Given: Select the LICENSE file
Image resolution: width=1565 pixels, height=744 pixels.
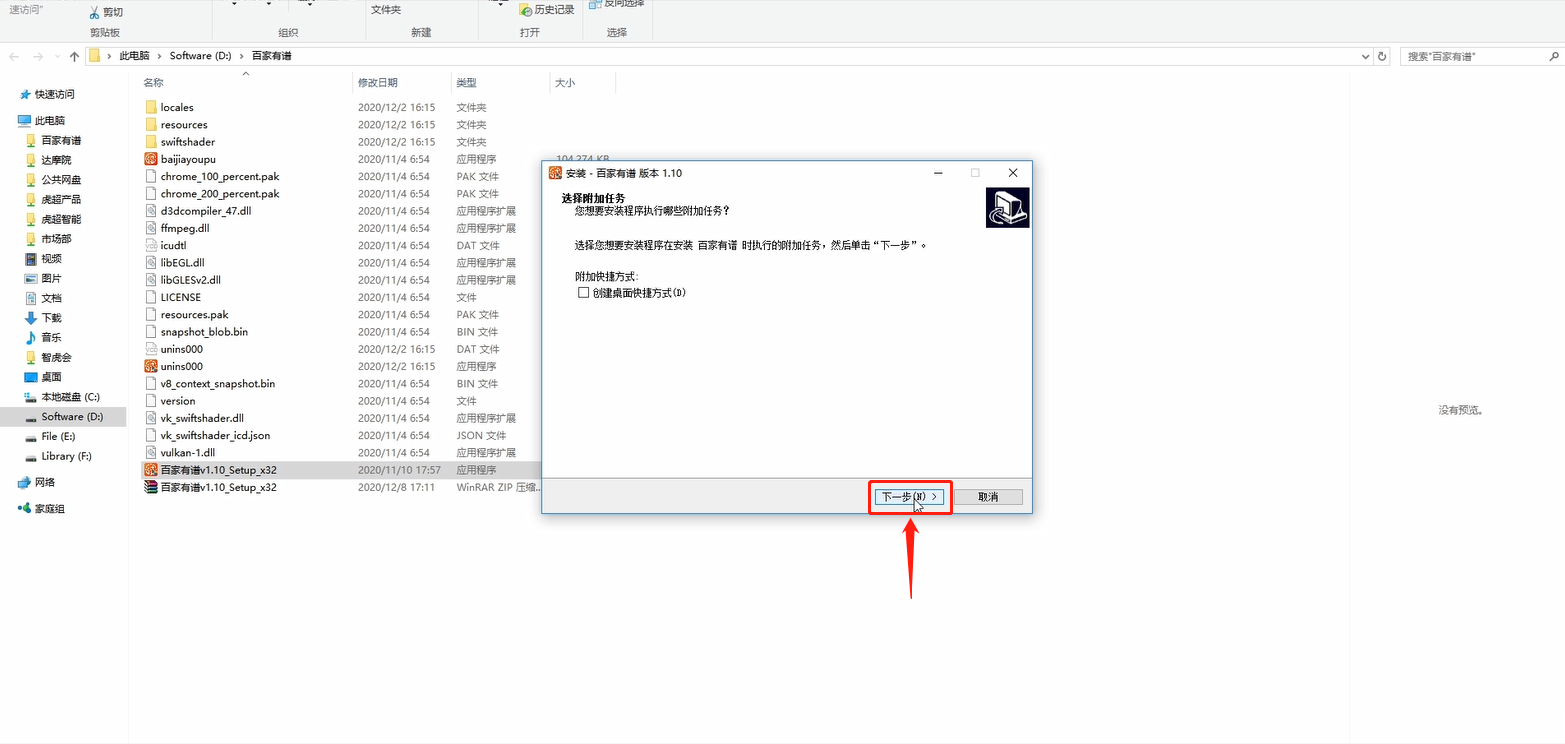Looking at the screenshot, I should [x=181, y=297].
